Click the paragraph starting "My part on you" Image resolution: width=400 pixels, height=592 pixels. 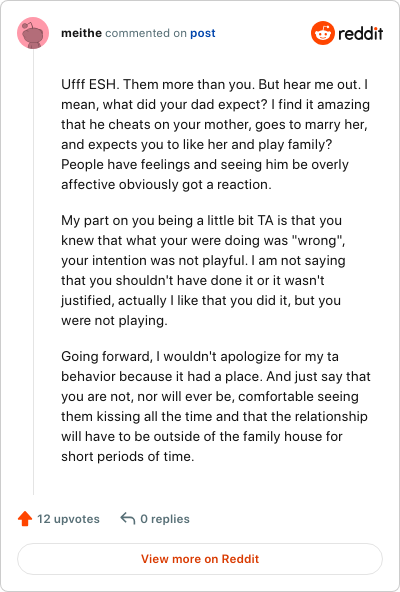click(x=203, y=270)
